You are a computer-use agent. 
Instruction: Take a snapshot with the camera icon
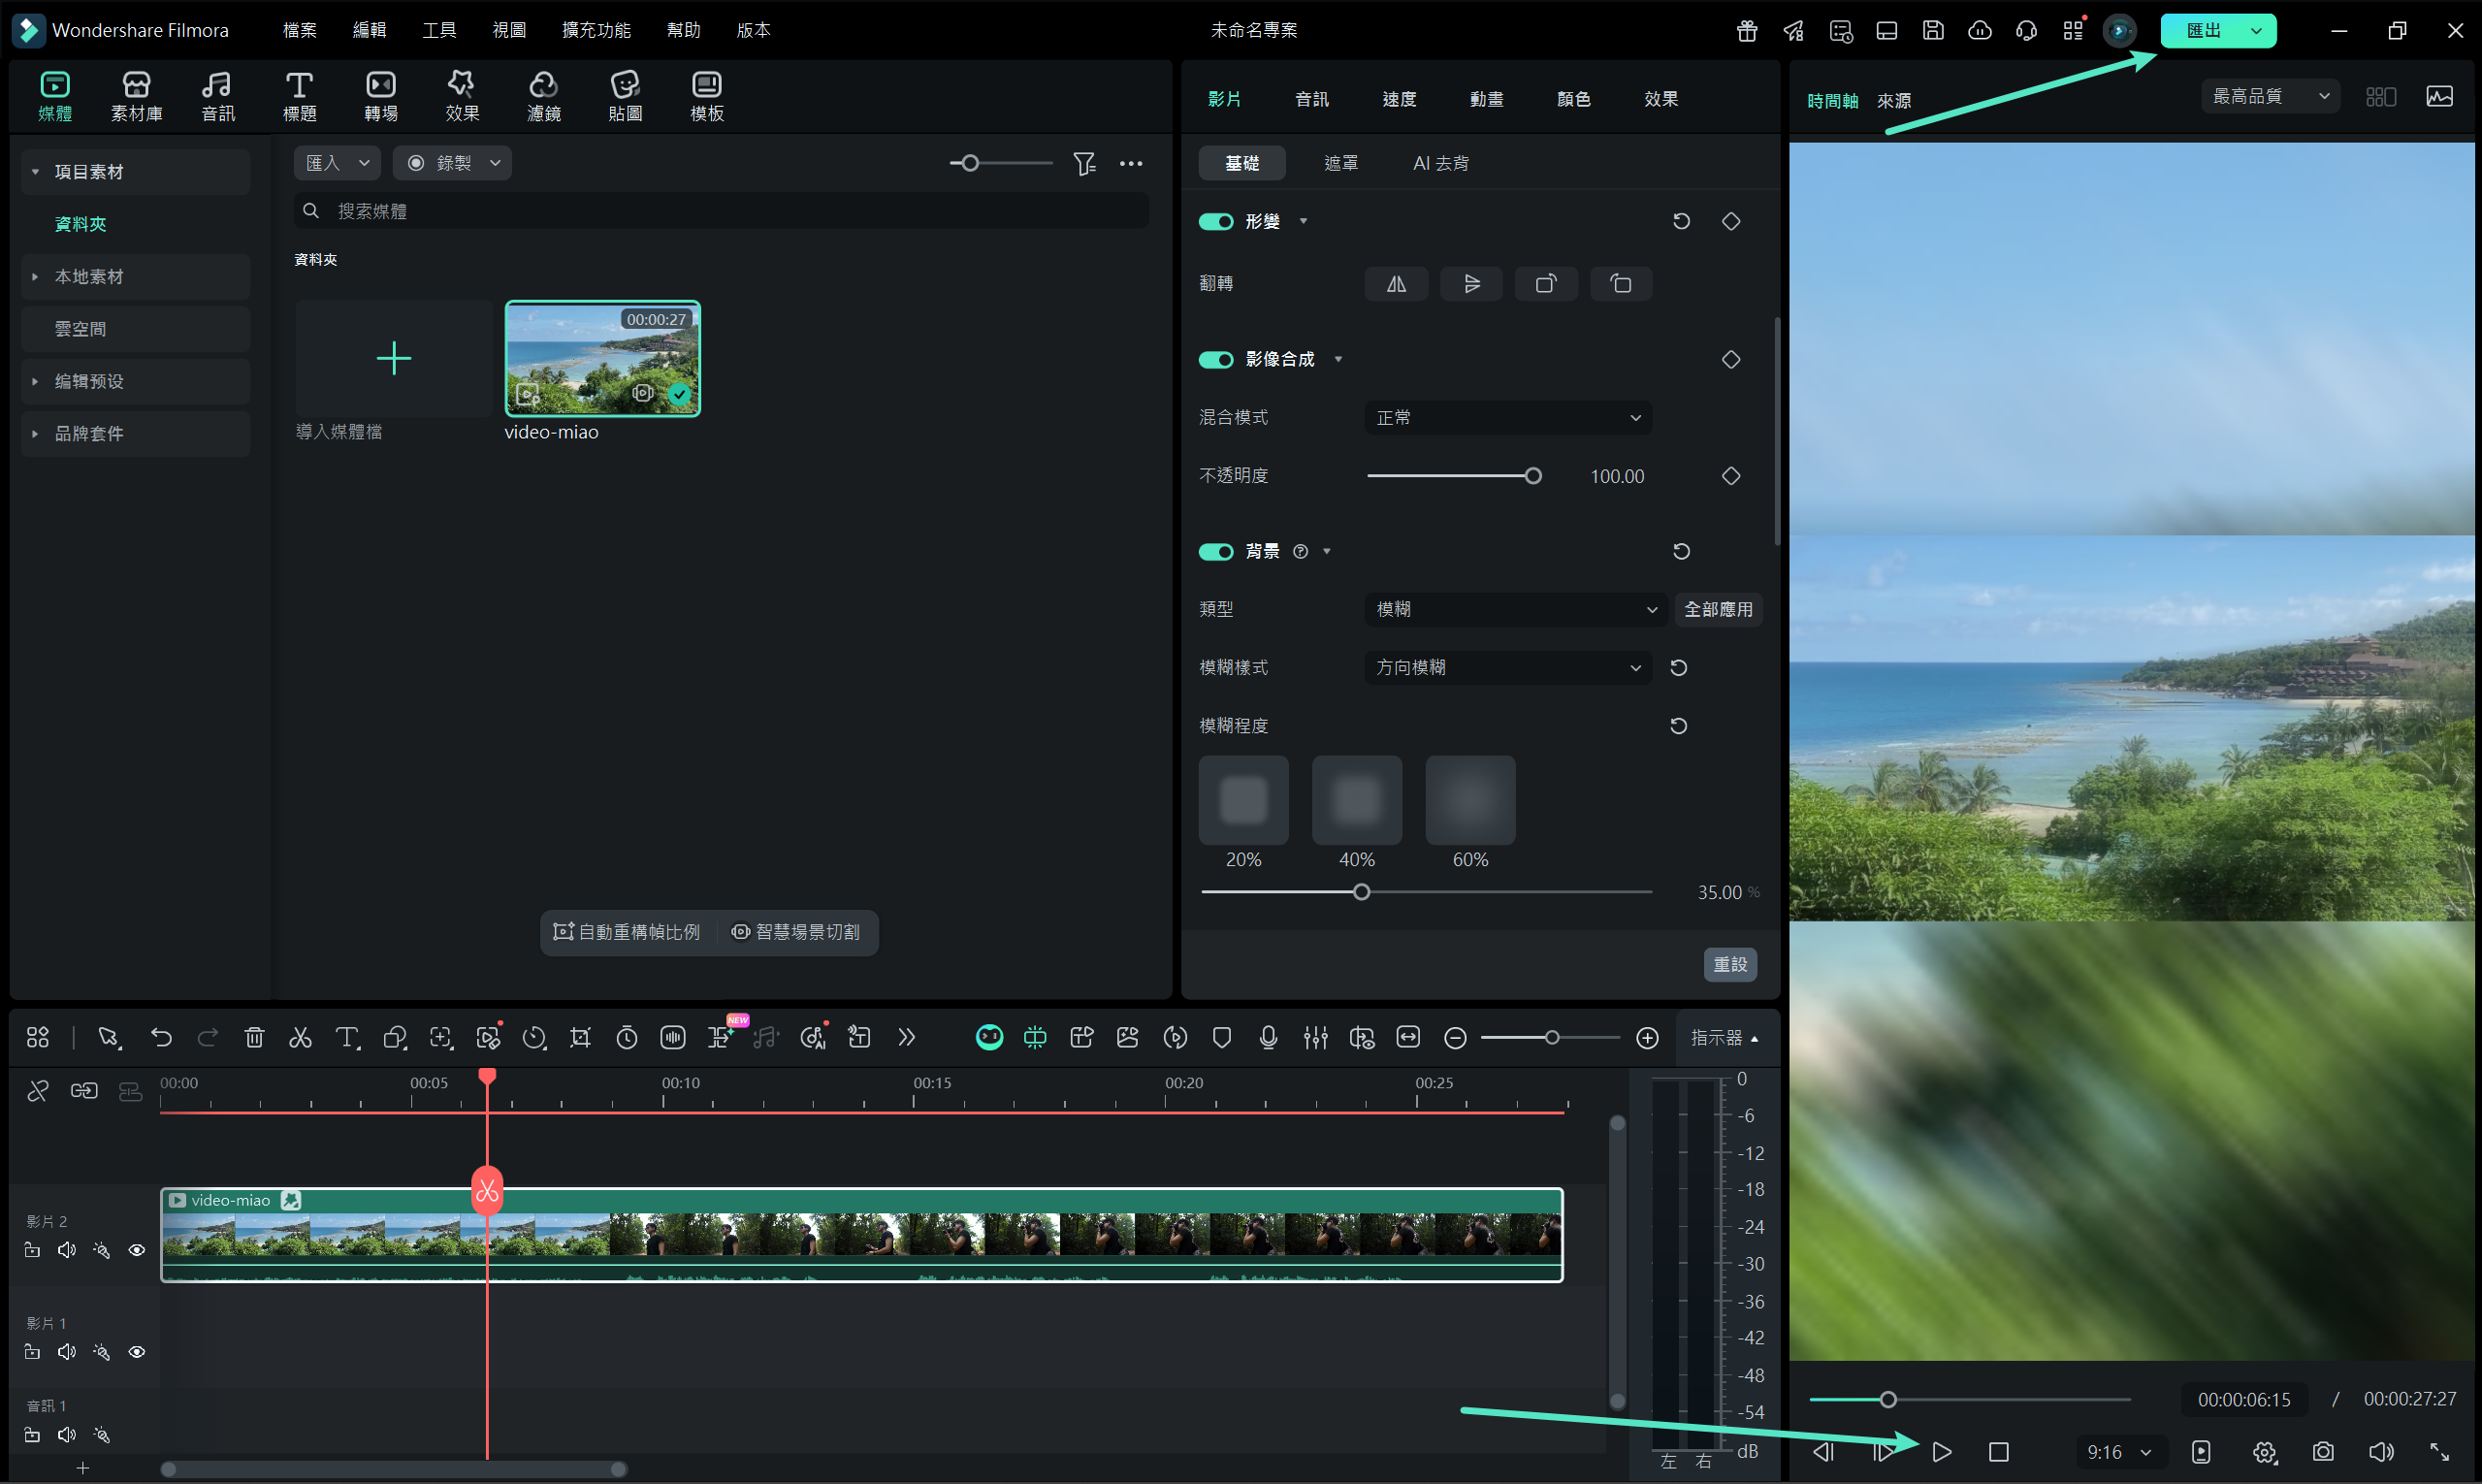(2323, 1451)
